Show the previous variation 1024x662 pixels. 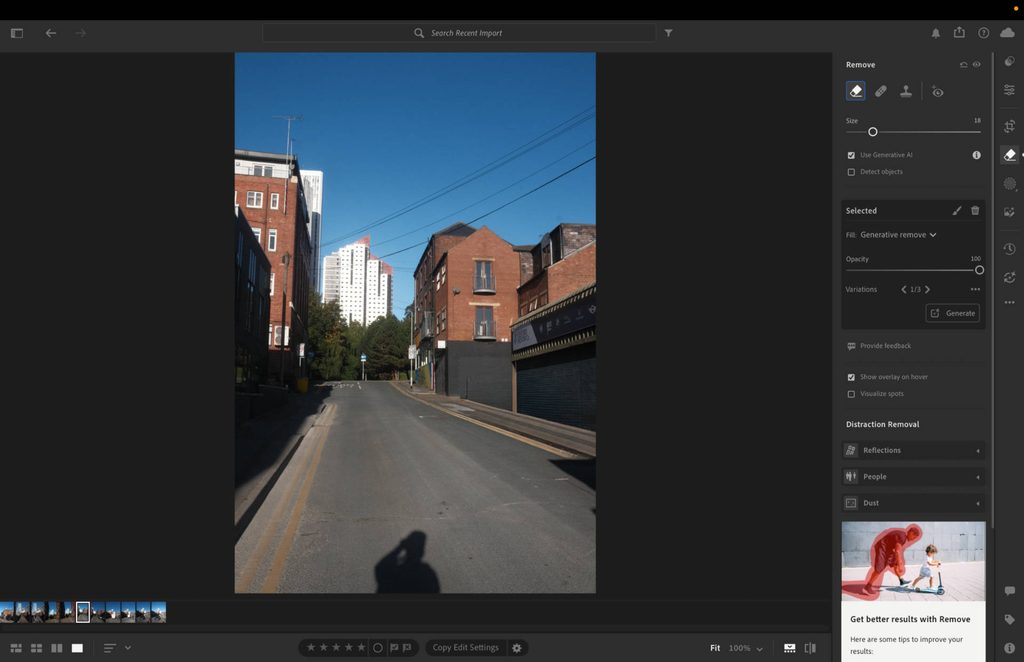point(904,289)
